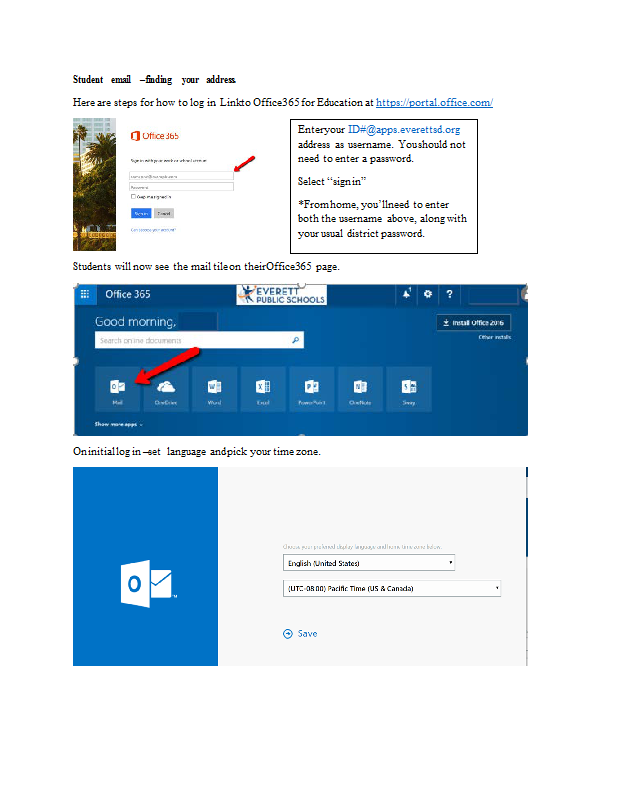Open the Other installs link

point(495,337)
